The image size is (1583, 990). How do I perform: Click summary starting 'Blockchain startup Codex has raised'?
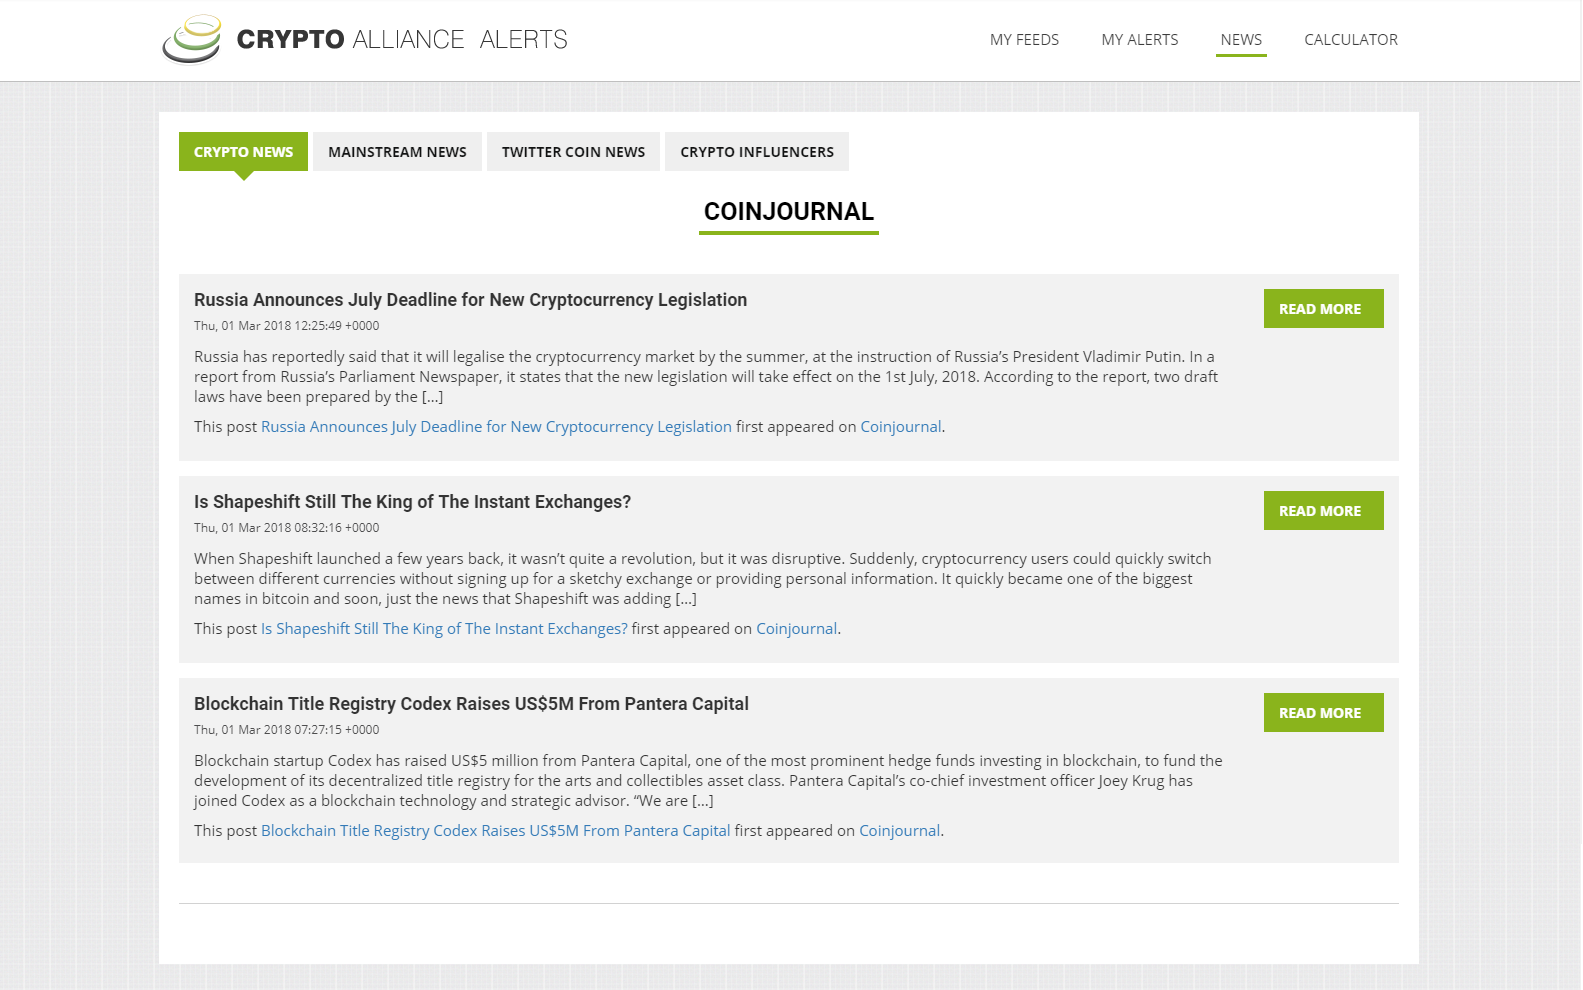(708, 781)
